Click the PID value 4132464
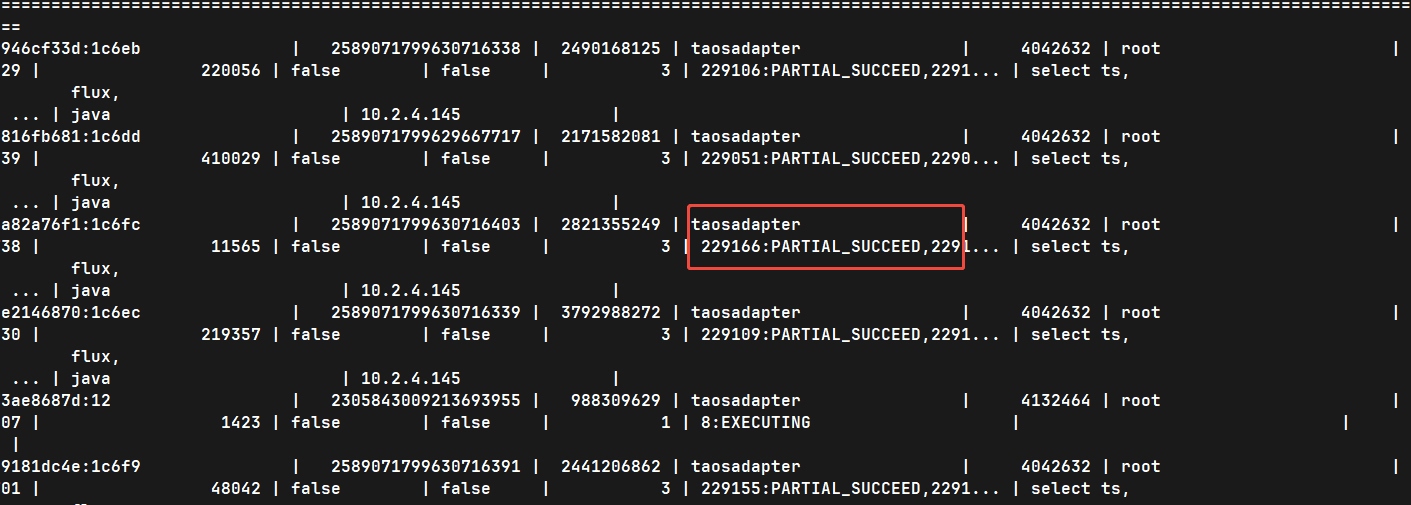Image resolution: width=1411 pixels, height=505 pixels. [x=1061, y=401]
